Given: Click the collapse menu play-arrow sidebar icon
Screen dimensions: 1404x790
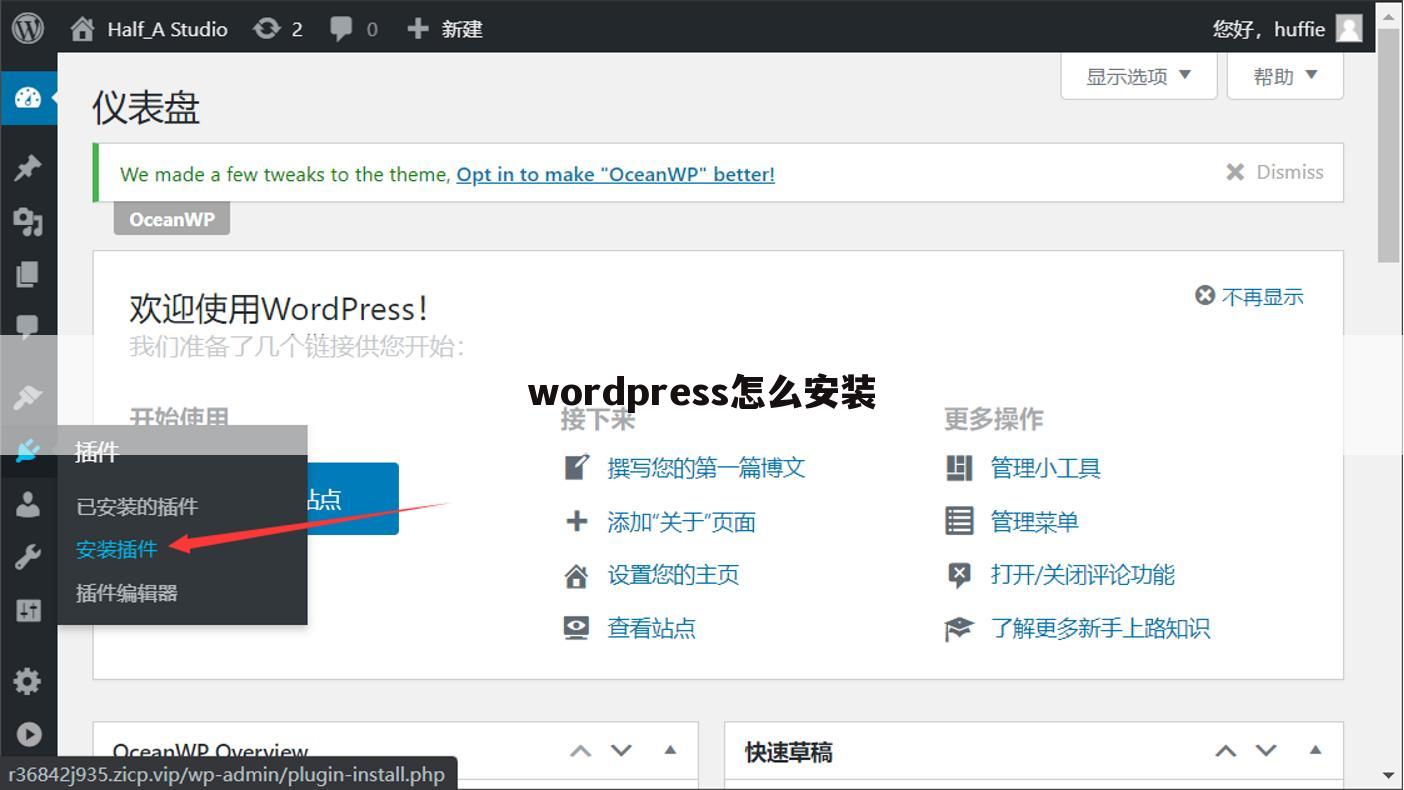Looking at the screenshot, I should pyautogui.click(x=28, y=734).
